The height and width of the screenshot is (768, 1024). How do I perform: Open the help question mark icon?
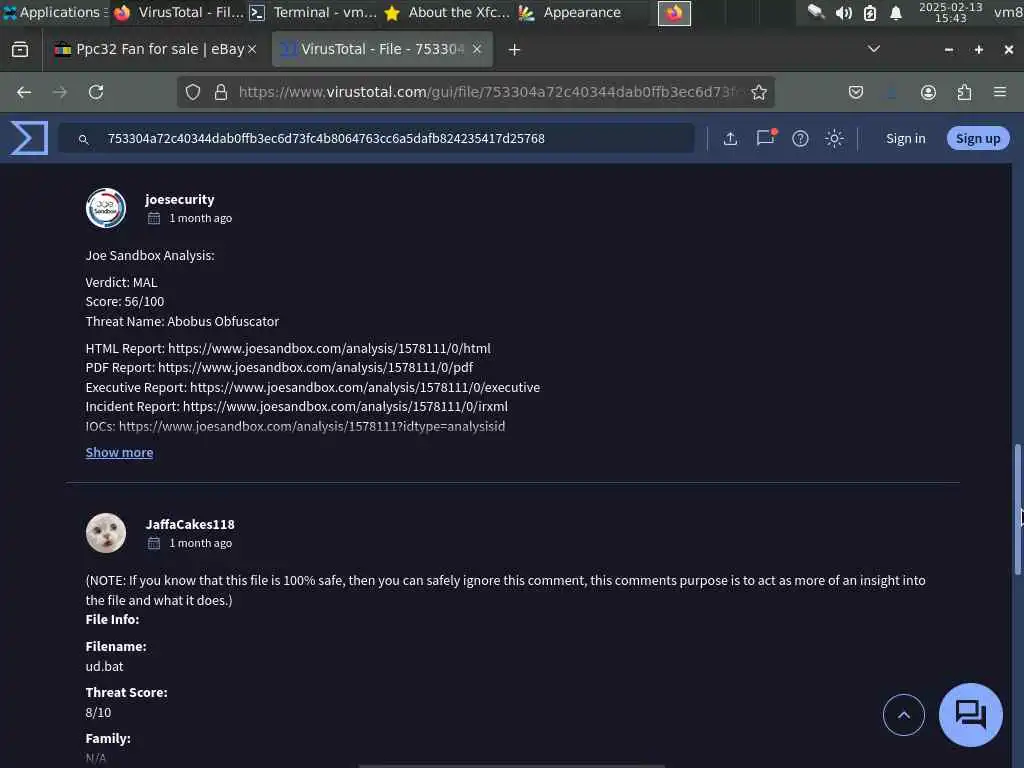click(800, 138)
